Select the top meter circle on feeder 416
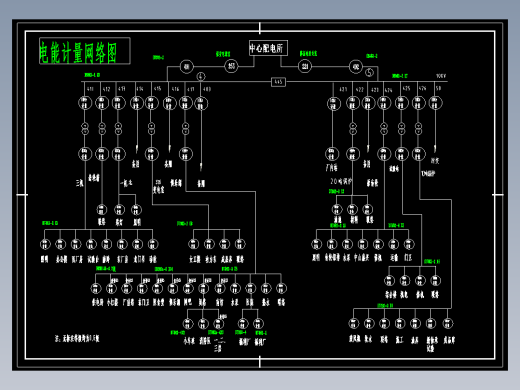This screenshot has width=520, height=390. [169, 103]
